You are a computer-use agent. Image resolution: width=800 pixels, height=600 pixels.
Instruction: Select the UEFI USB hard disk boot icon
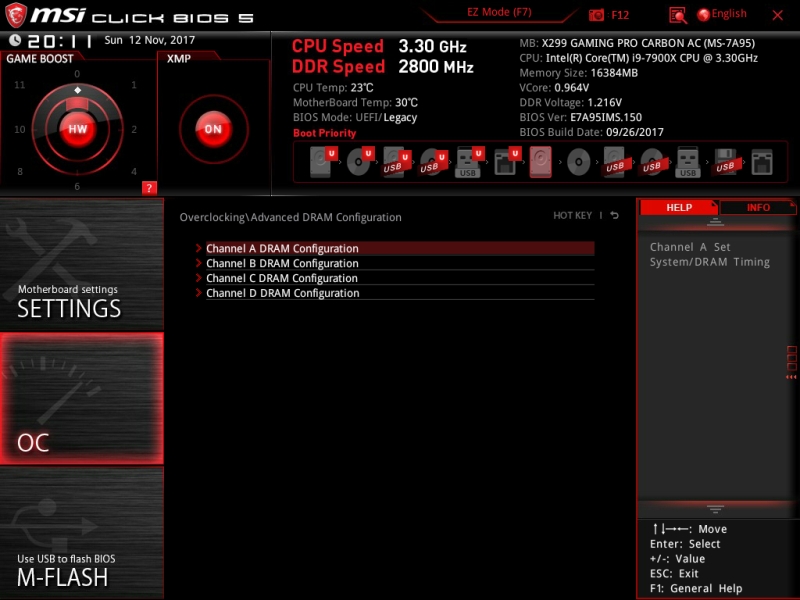pos(396,162)
